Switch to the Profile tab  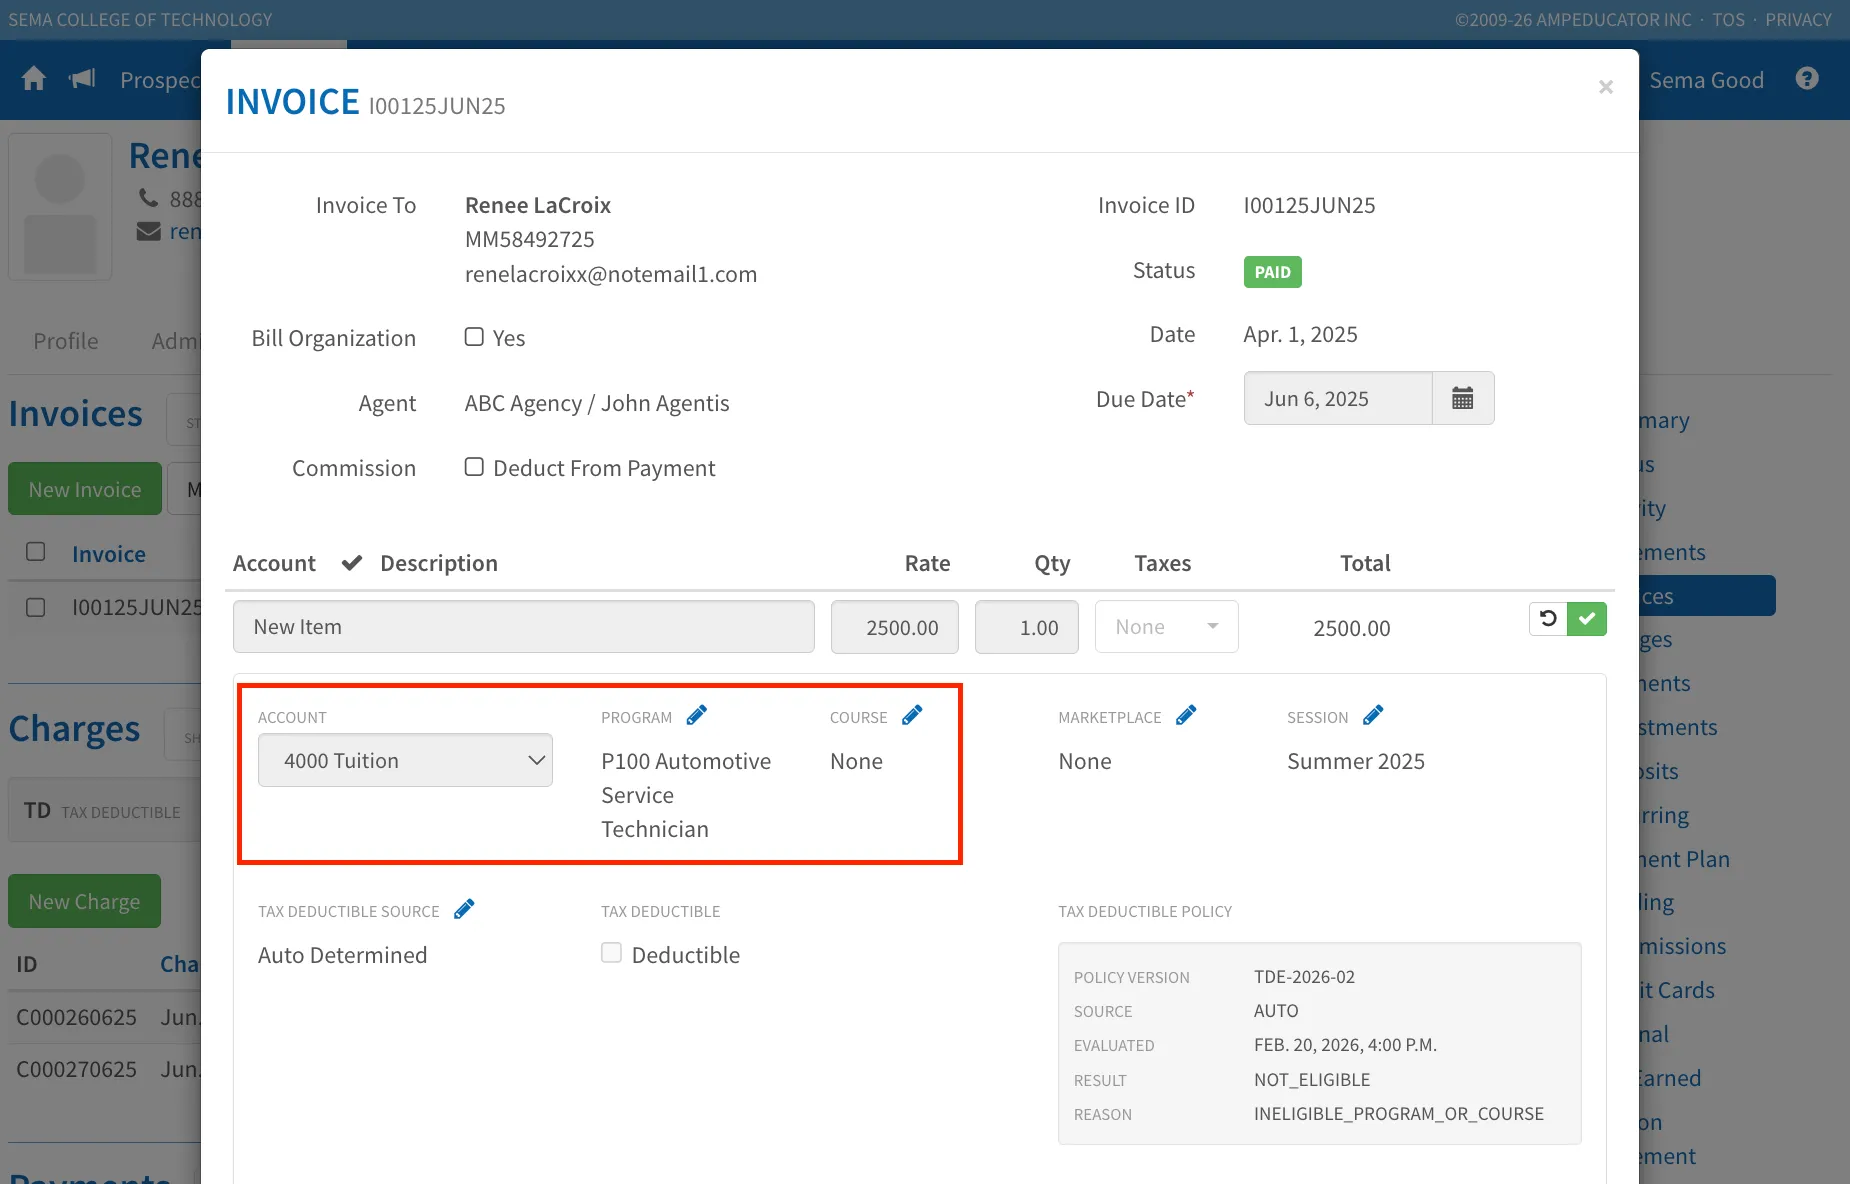66,341
